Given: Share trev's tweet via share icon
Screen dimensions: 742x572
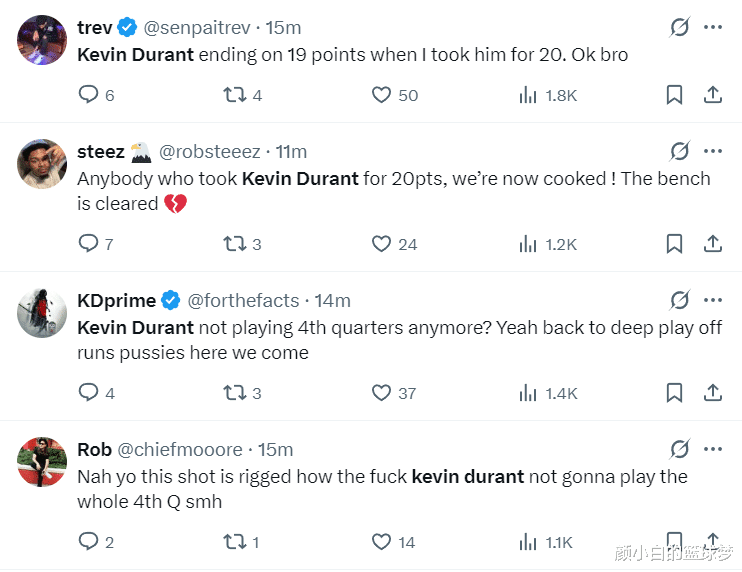Looking at the screenshot, I should (713, 95).
